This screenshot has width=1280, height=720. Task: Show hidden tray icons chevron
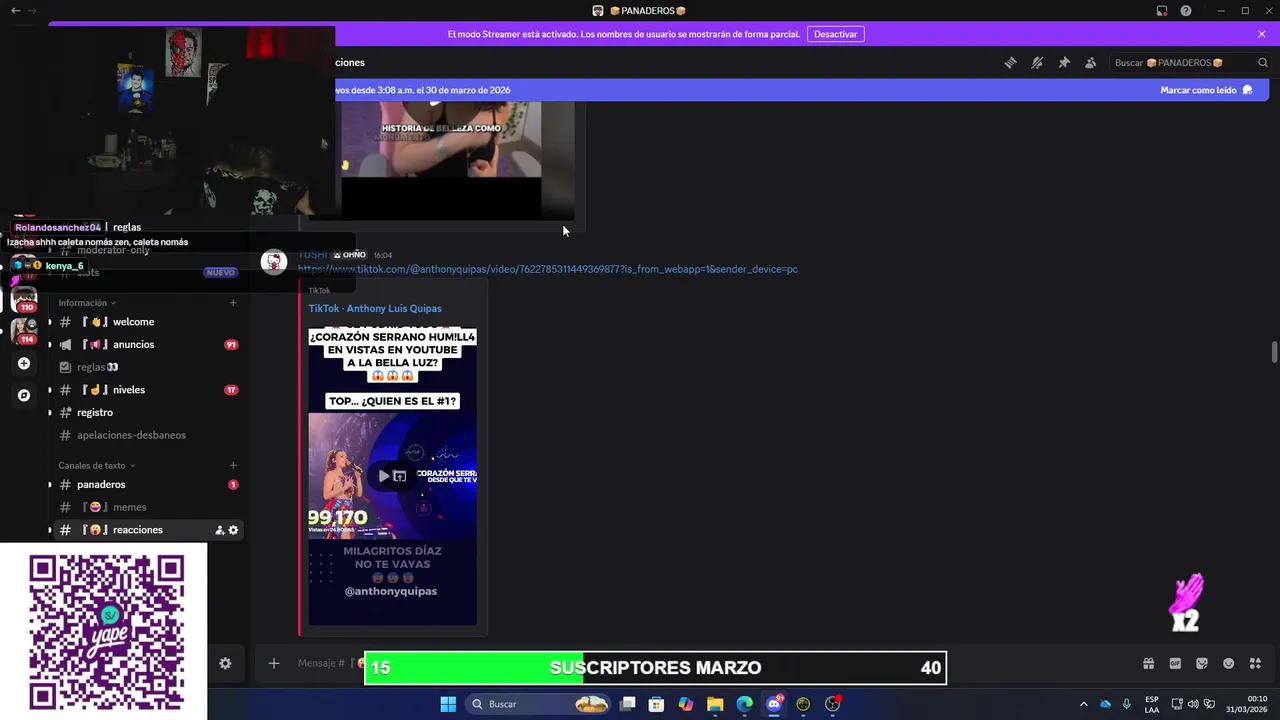point(1083,704)
